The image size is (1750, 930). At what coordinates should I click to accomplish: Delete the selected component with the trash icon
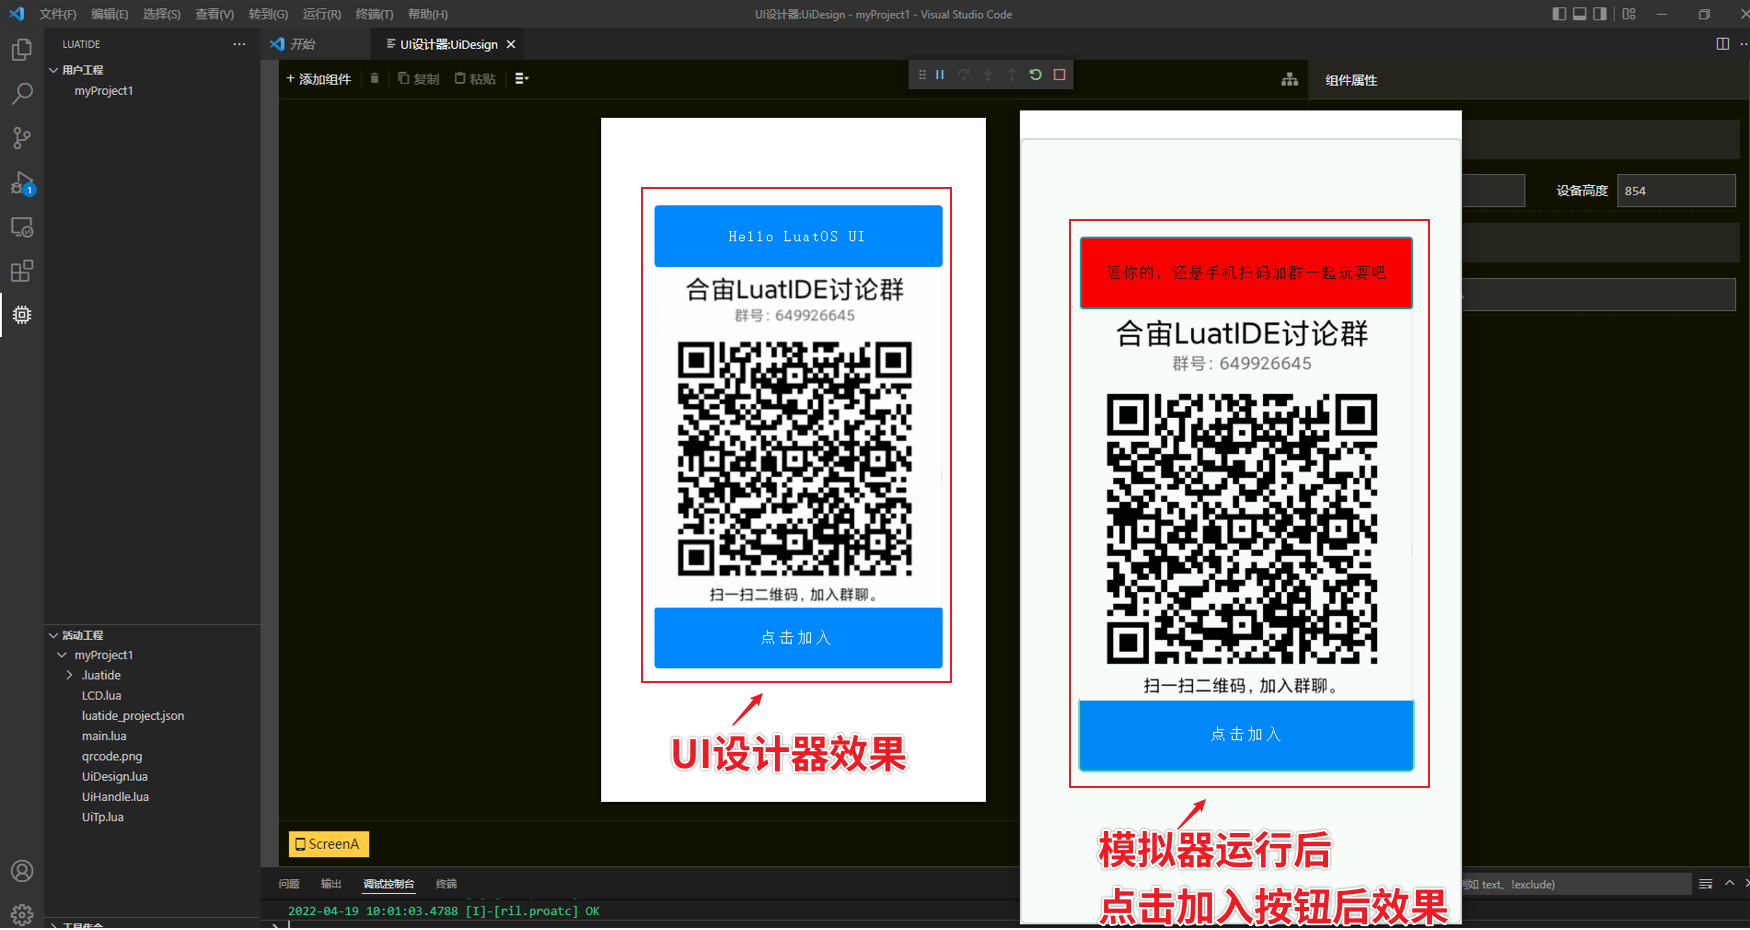[374, 78]
